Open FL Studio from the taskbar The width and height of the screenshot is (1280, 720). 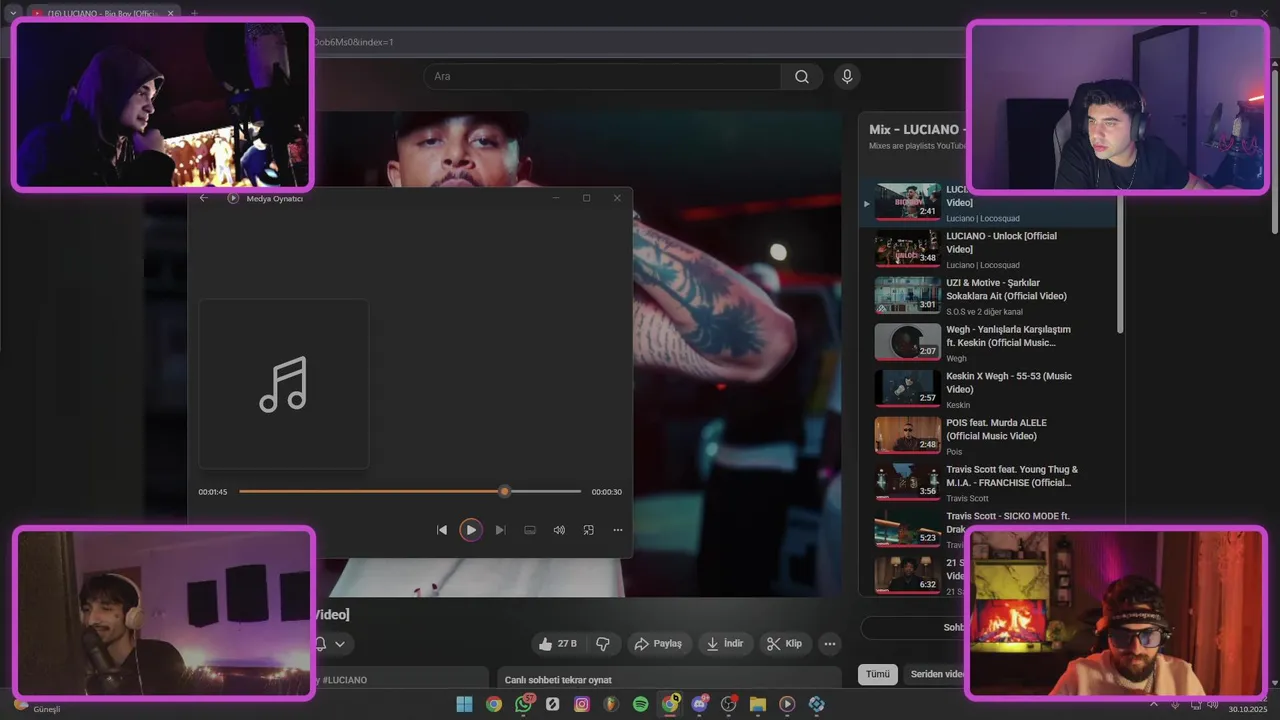click(x=611, y=704)
